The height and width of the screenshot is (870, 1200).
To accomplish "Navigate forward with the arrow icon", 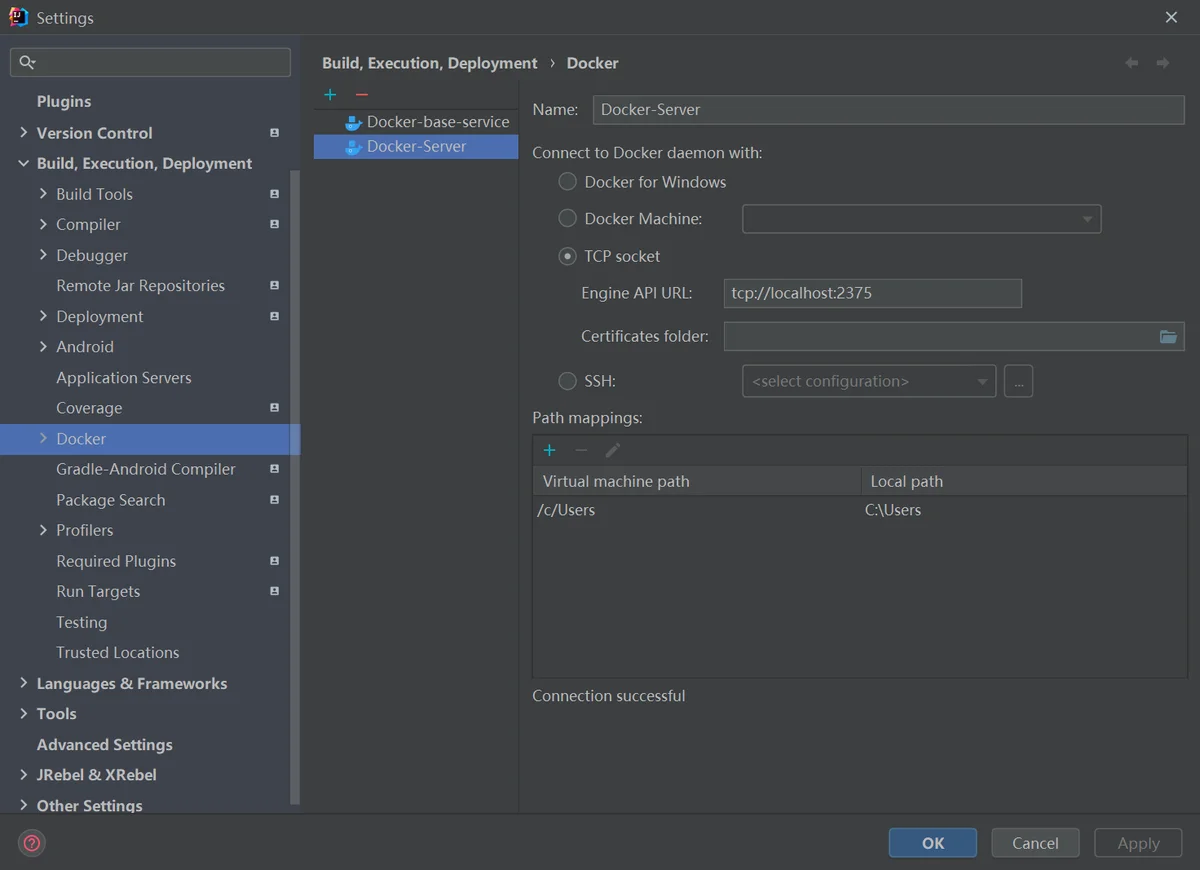I will [x=1163, y=63].
